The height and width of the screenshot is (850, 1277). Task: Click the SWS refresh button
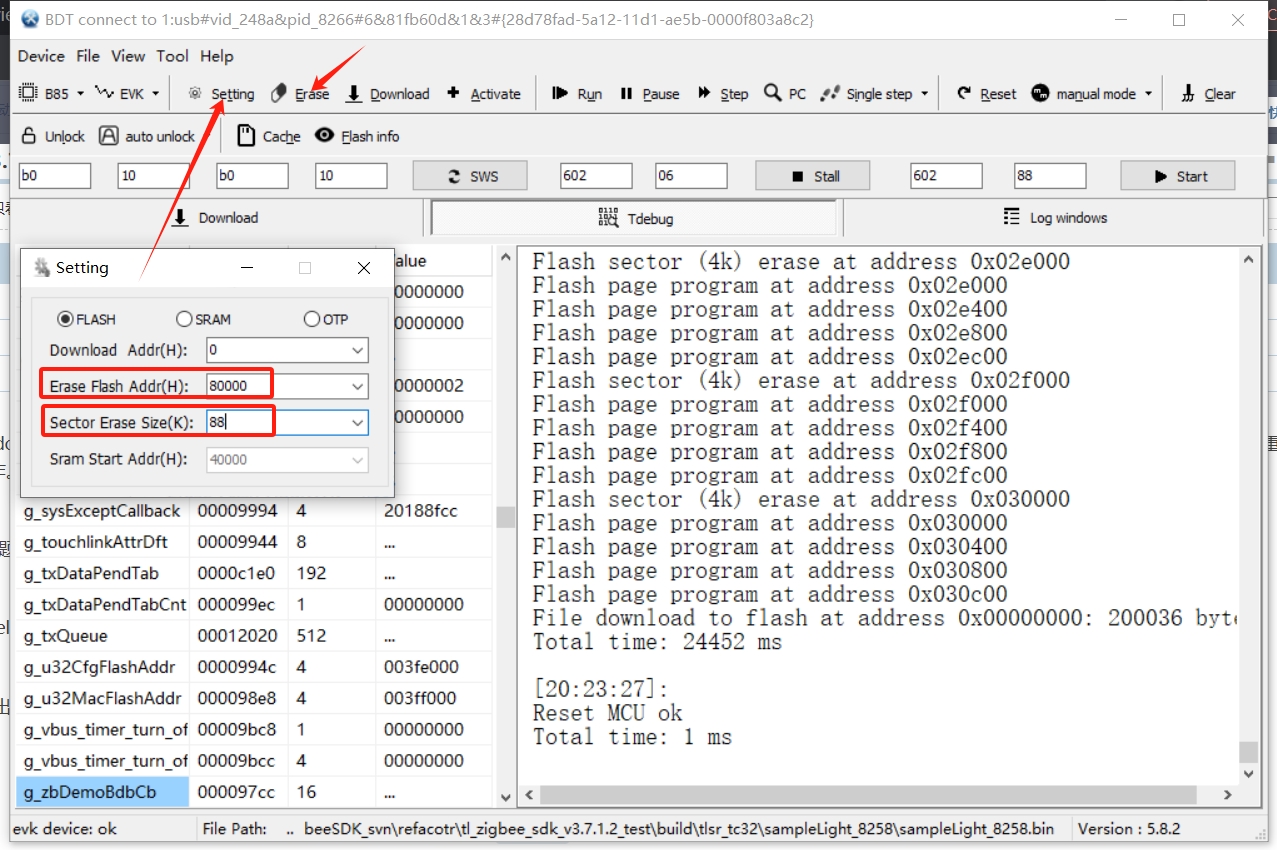tap(470, 176)
